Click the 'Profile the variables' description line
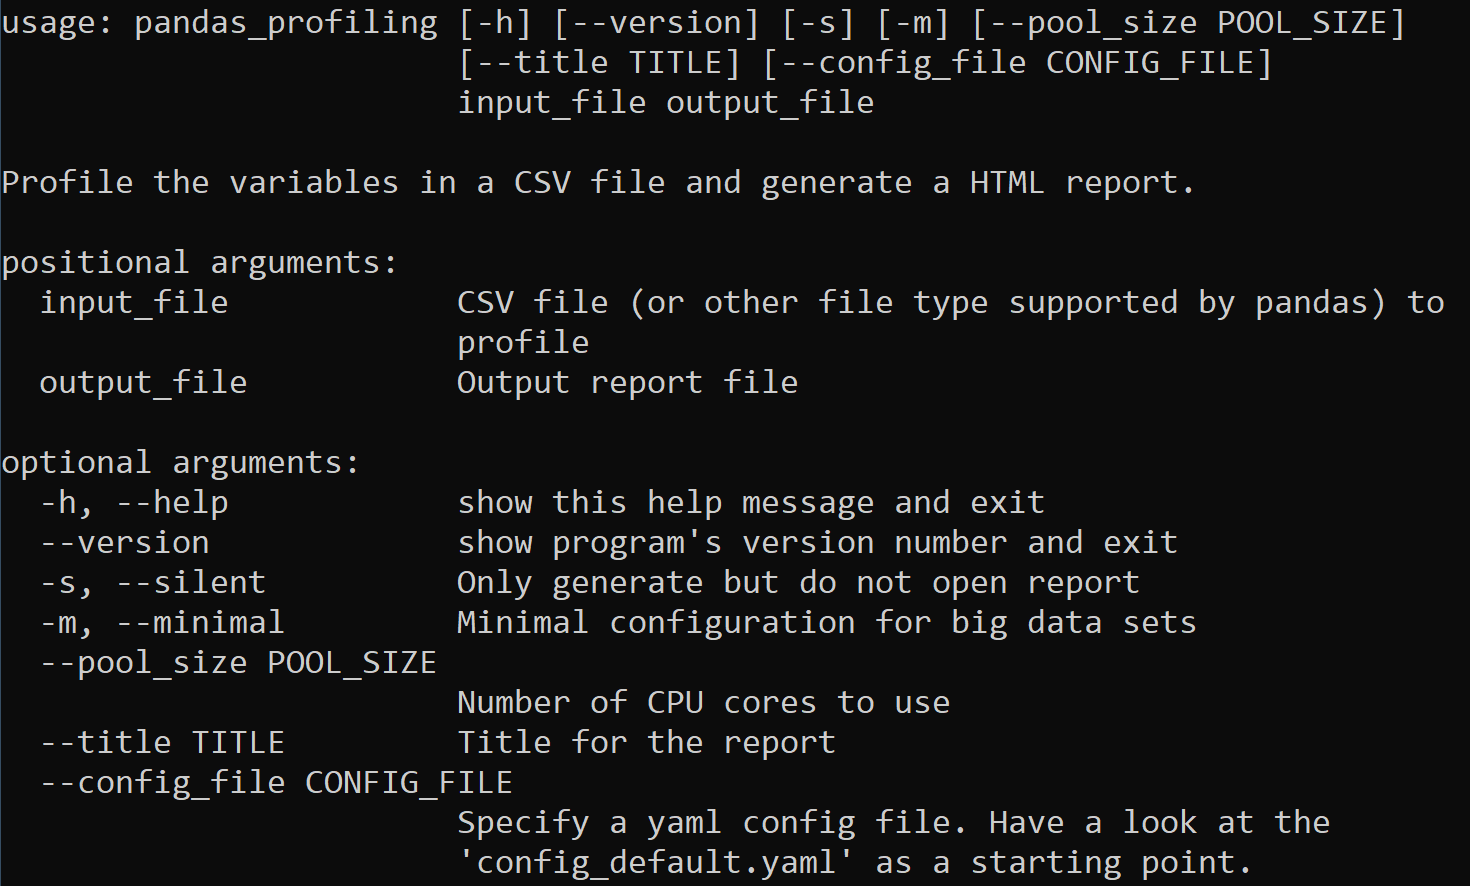 click(x=598, y=183)
